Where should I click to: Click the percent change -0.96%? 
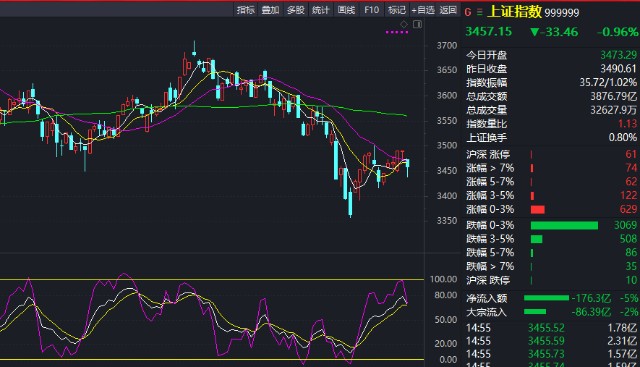617,32
